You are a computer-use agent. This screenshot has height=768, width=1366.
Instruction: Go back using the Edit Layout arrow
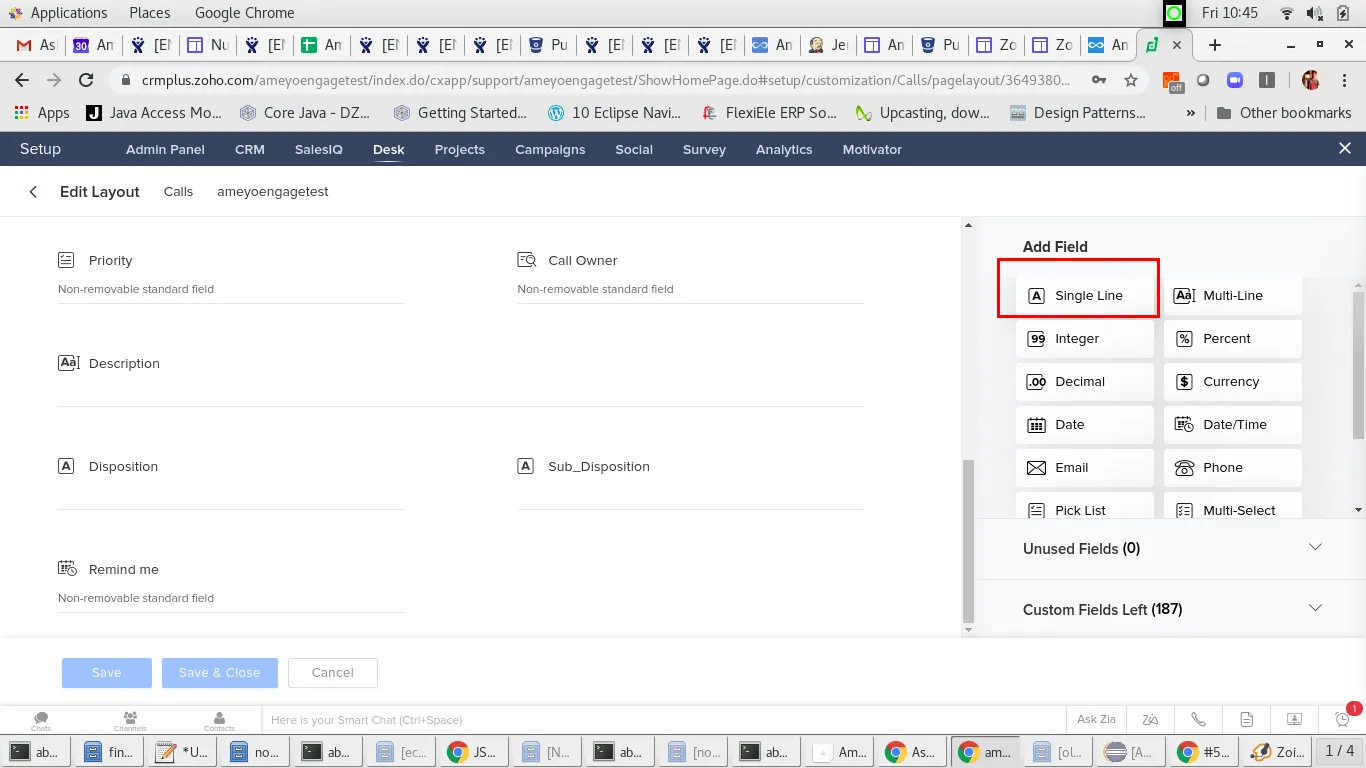click(33, 192)
